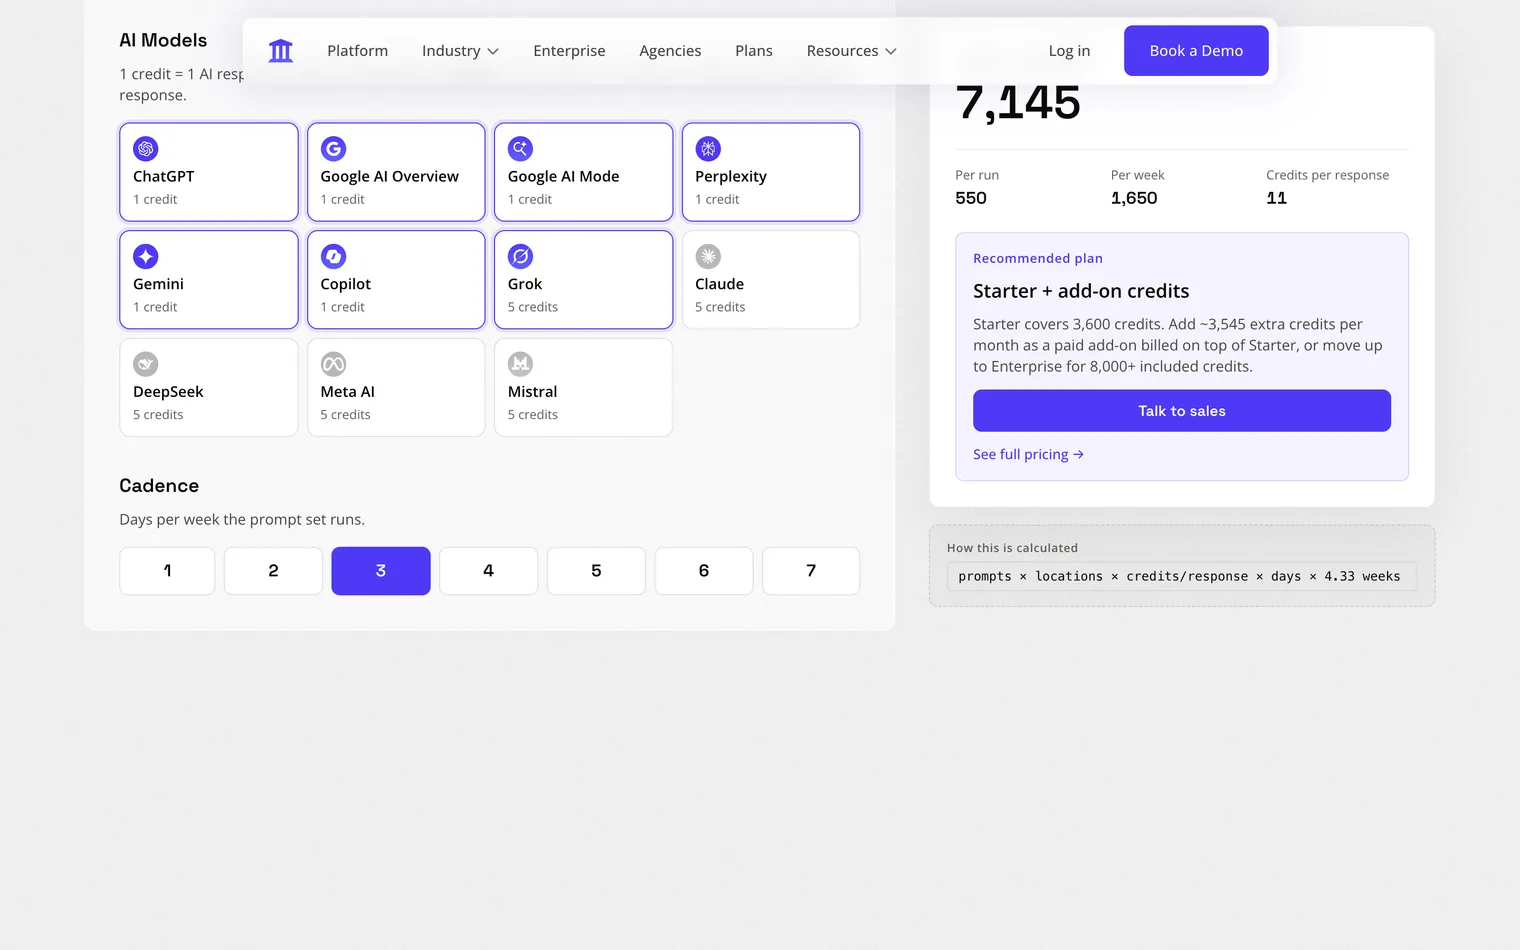Open the Enterprise nav item

[569, 51]
